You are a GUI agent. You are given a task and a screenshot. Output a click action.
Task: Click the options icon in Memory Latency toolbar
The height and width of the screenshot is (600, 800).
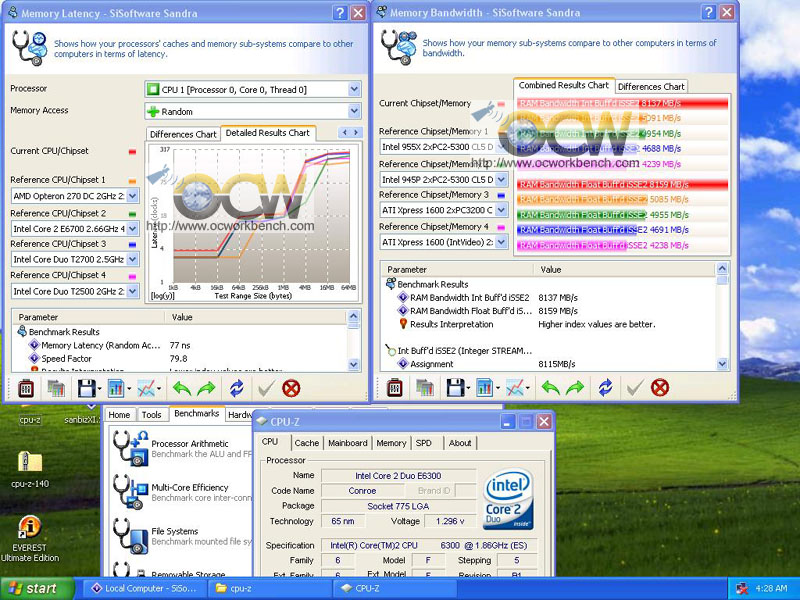[x=26, y=389]
